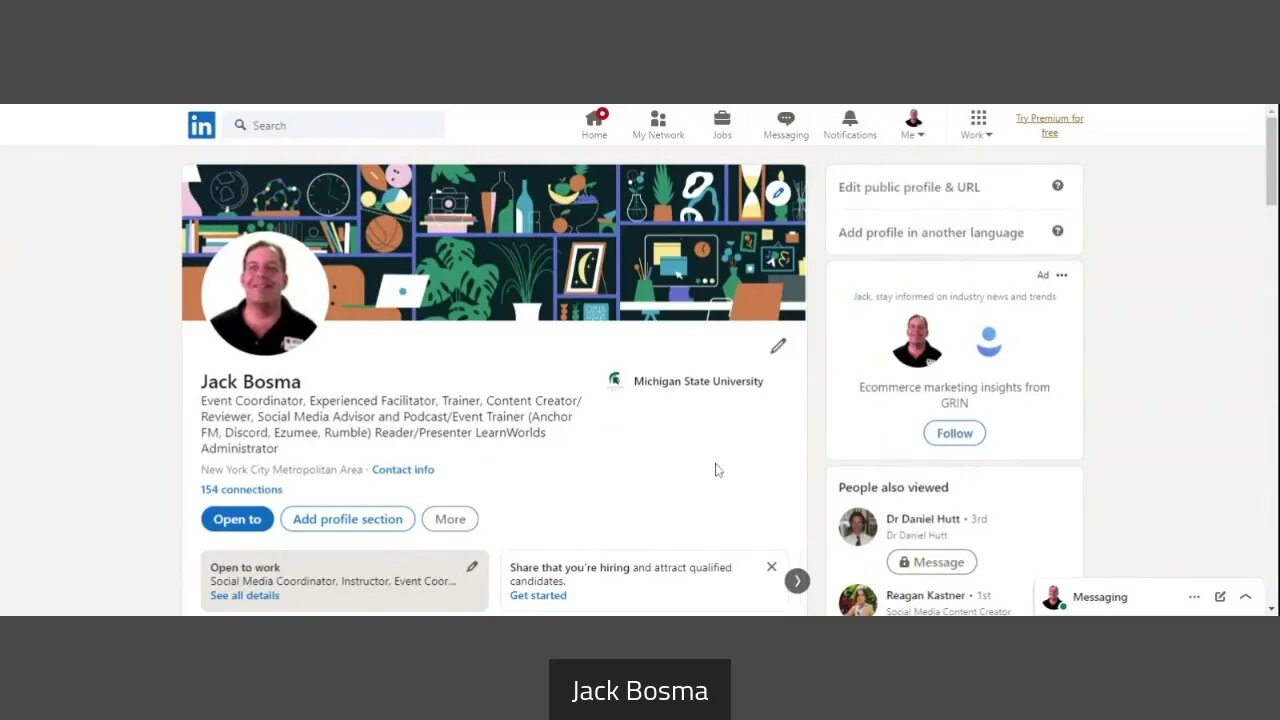This screenshot has height=720, width=1280.
Task: Open See all details link
Action: tap(245, 595)
